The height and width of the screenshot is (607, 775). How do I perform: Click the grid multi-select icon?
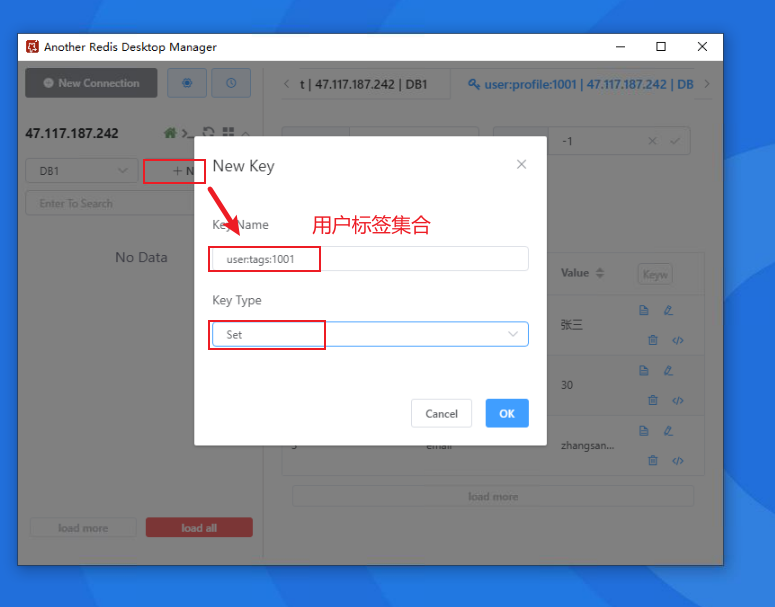[x=228, y=131]
